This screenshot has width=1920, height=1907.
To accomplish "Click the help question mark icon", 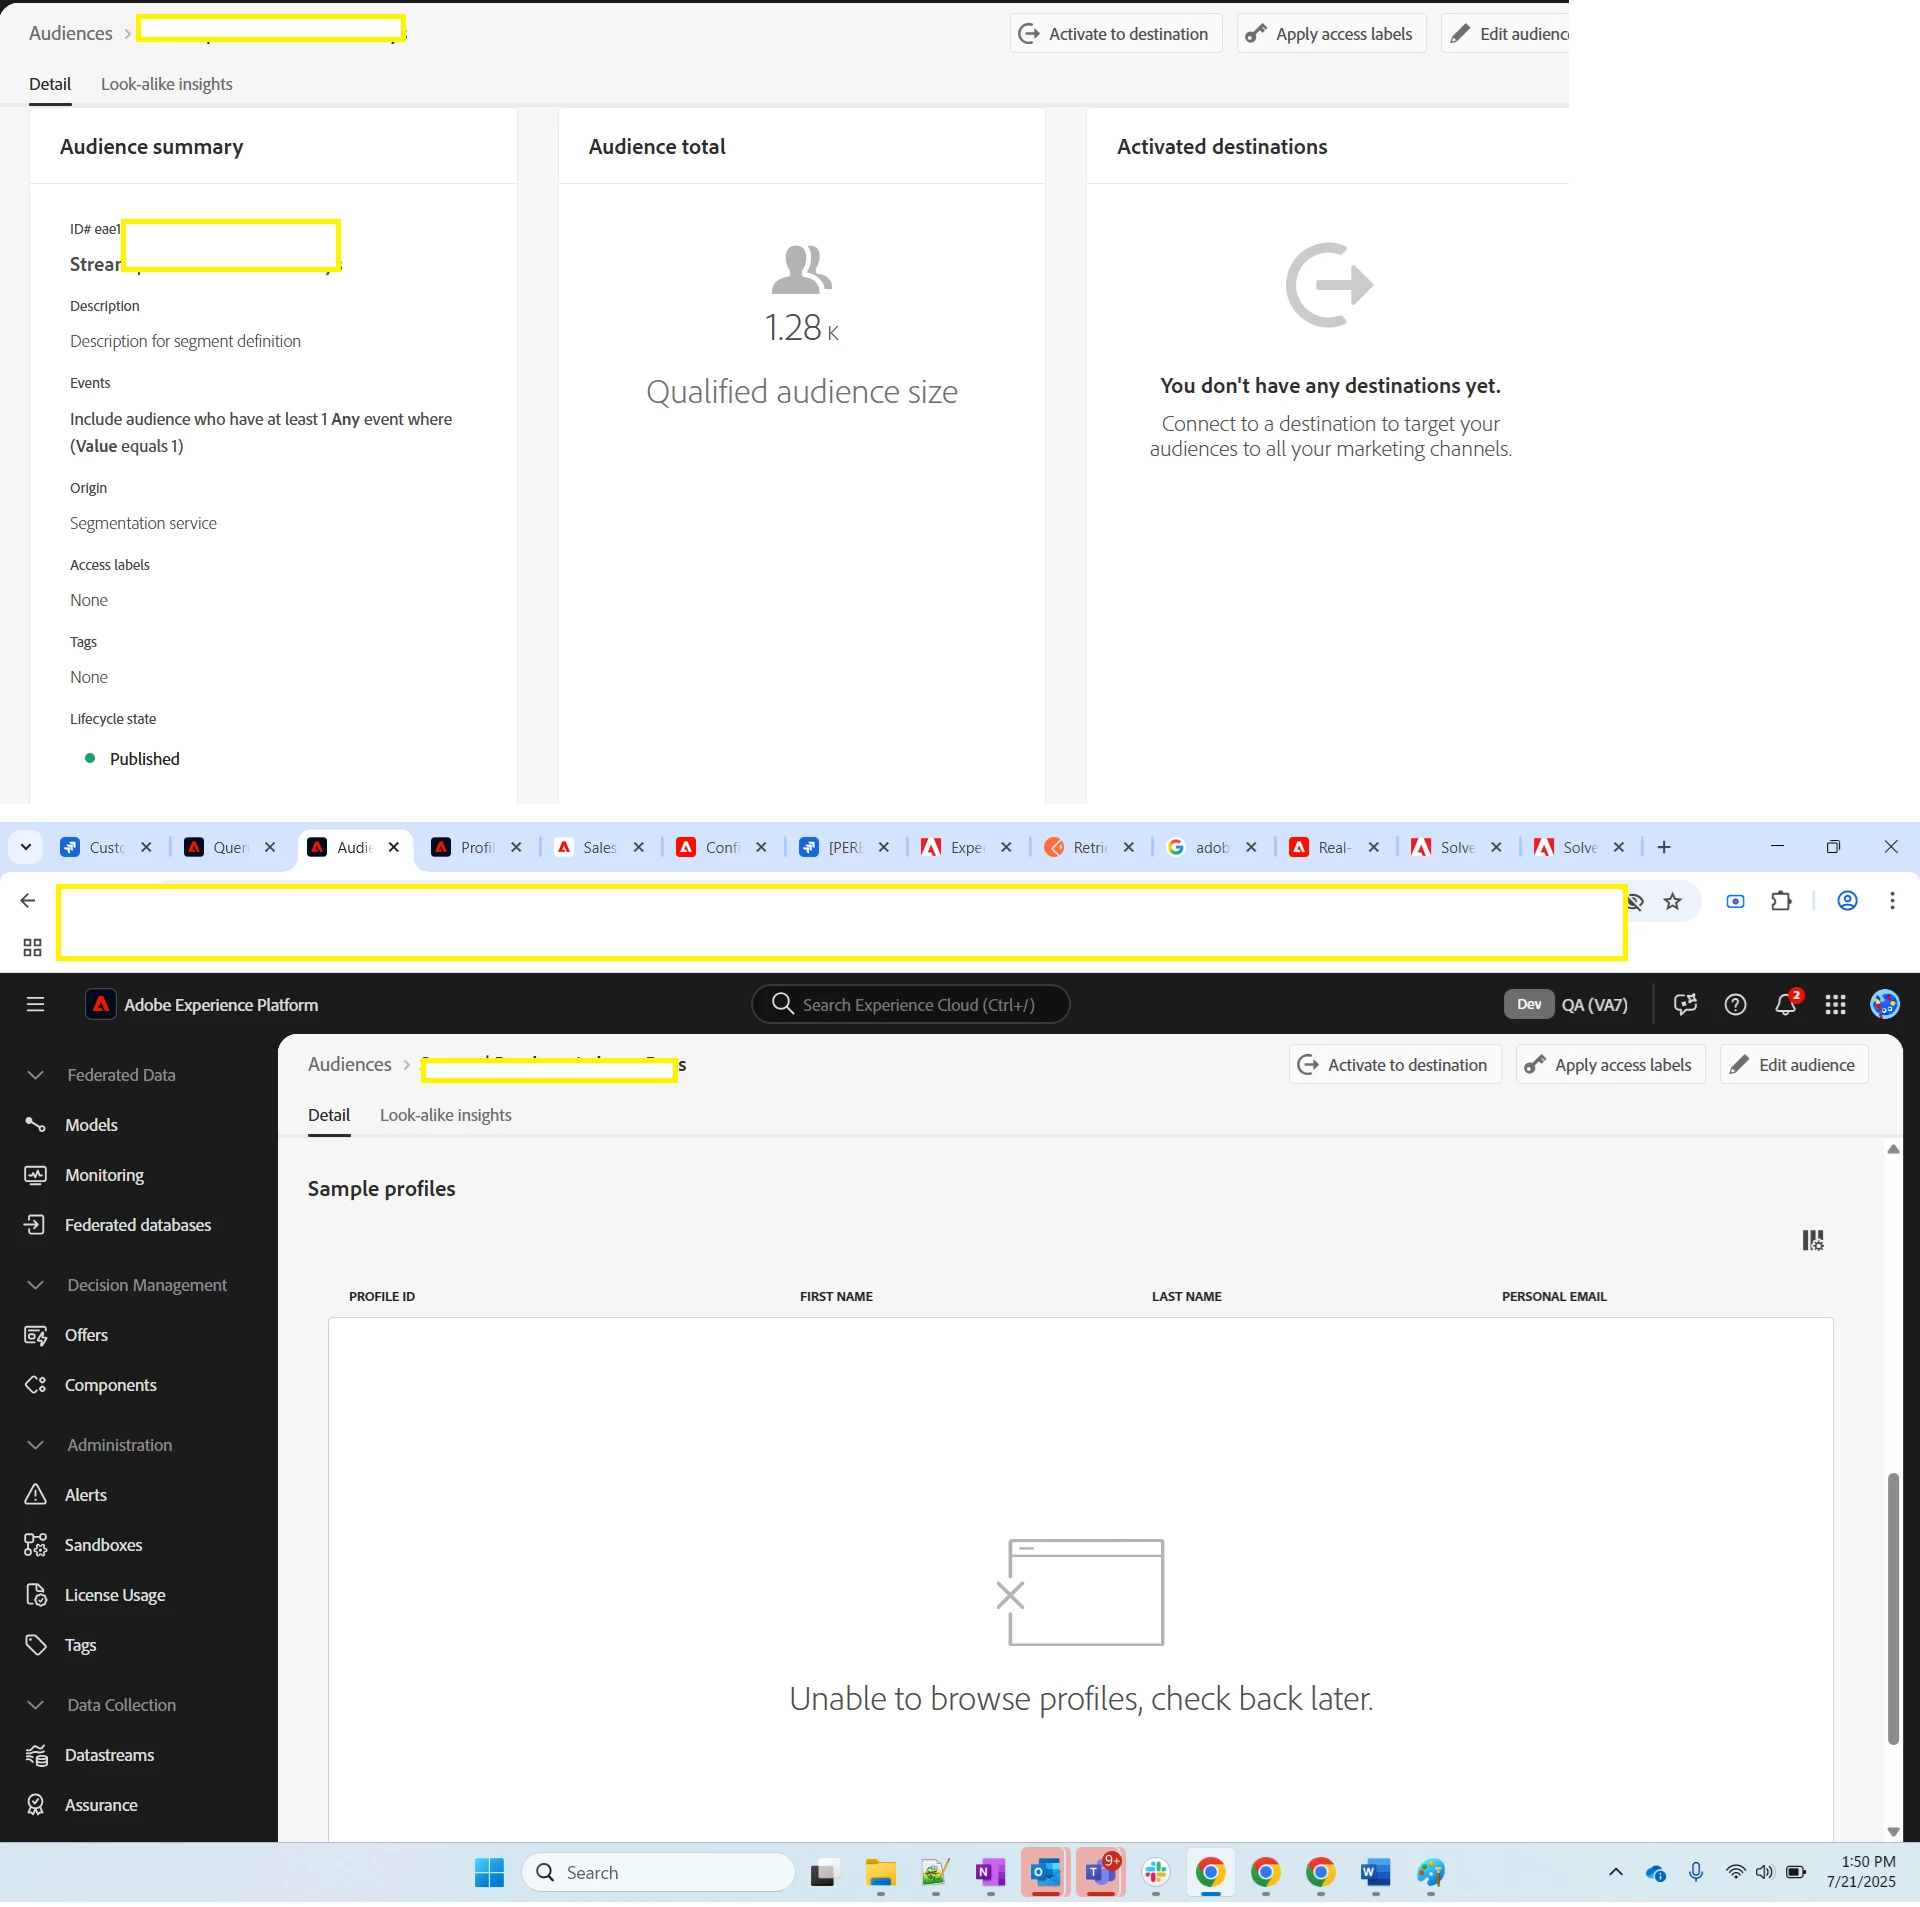I will pyautogui.click(x=1735, y=1004).
